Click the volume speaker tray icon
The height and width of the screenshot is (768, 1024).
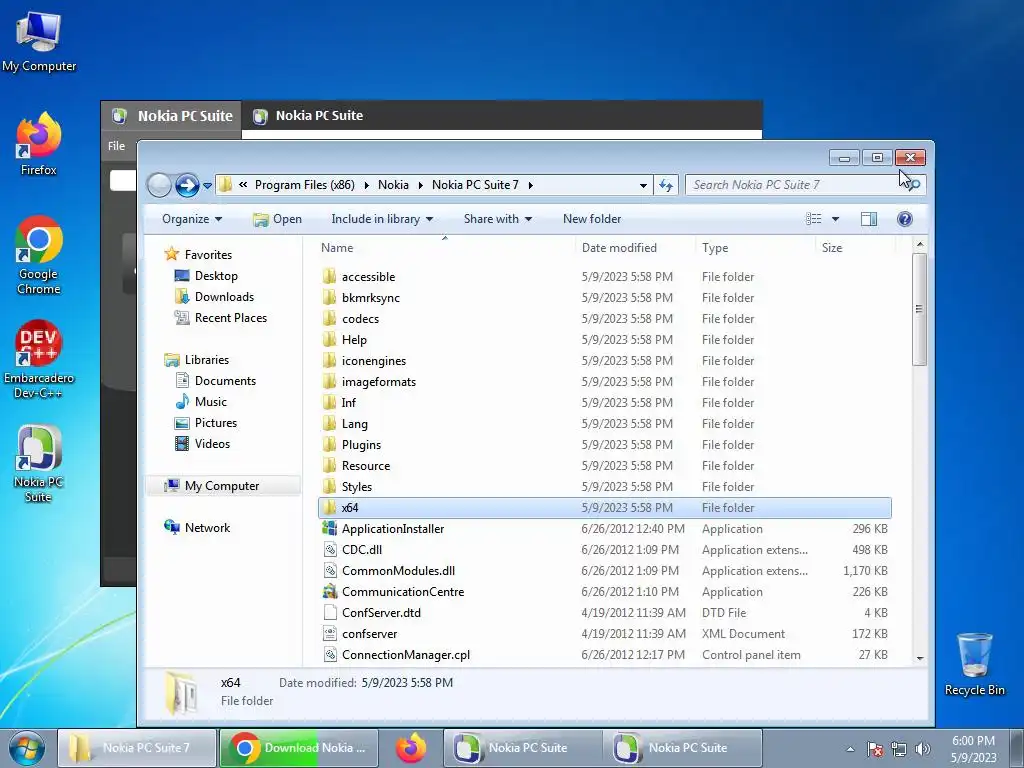923,749
